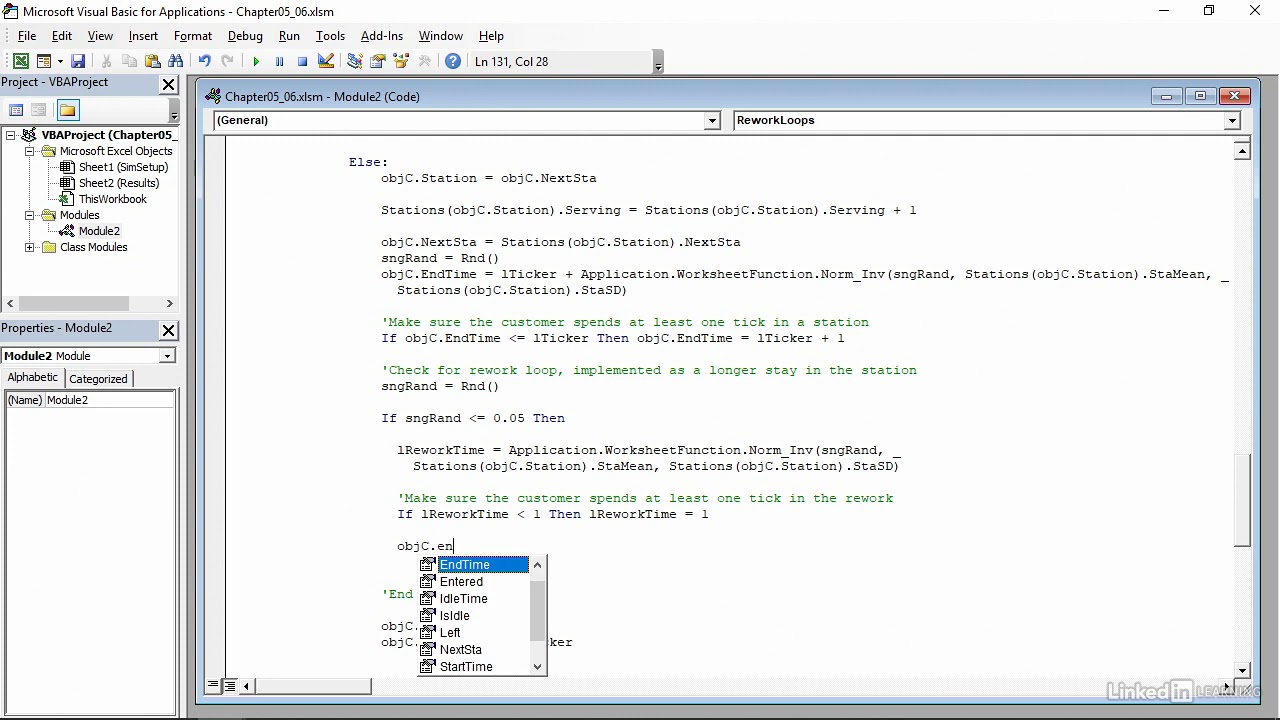Screen dimensions: 1280x720
Task: Open the Module2 object dropdown in Properties
Action: click(167, 356)
